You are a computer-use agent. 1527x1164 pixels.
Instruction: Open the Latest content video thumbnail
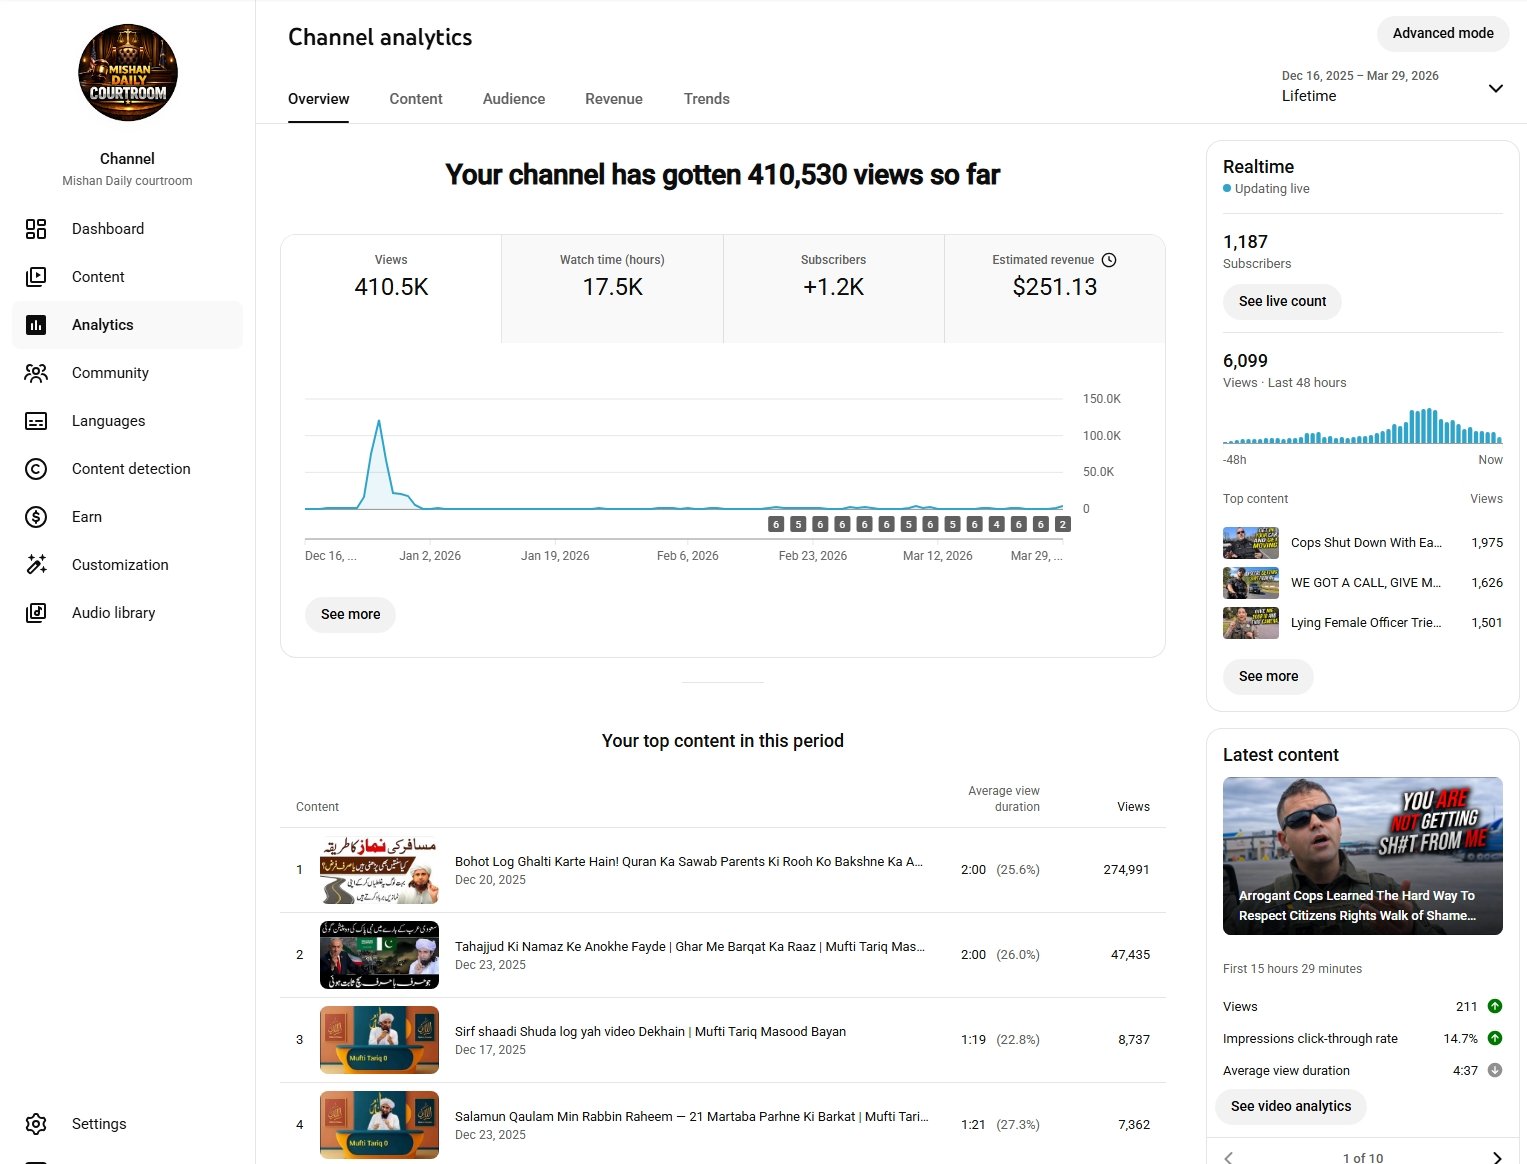point(1362,856)
